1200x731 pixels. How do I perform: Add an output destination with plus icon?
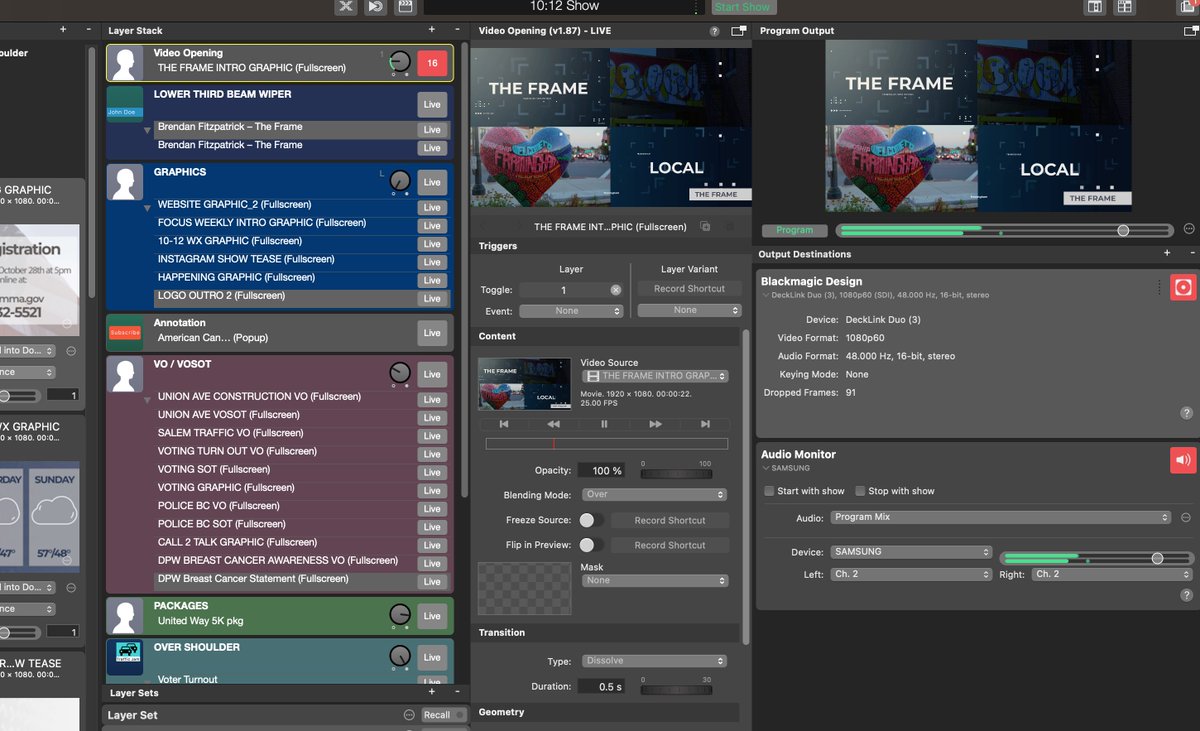(1166, 254)
